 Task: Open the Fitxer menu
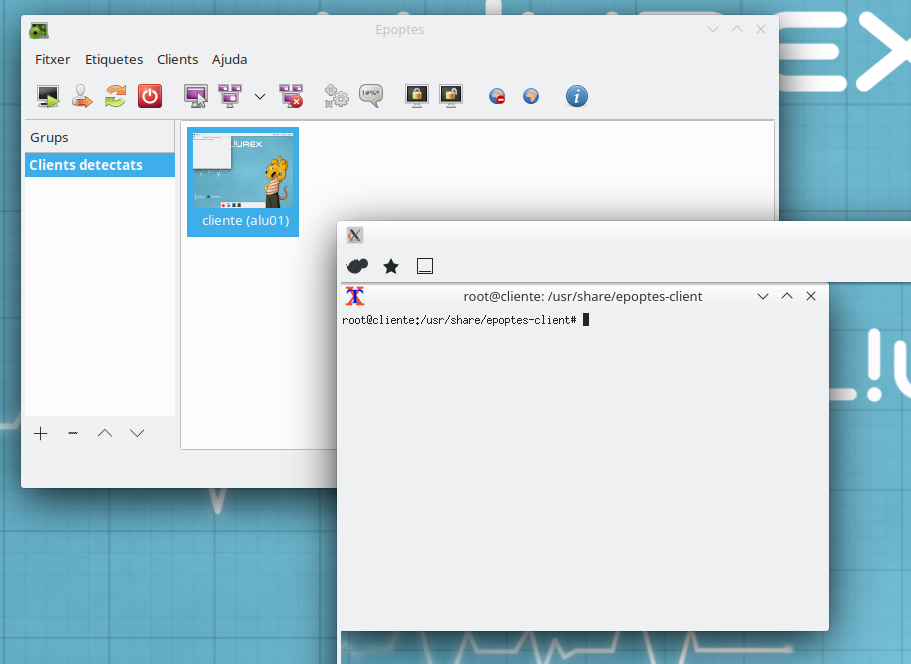52,59
